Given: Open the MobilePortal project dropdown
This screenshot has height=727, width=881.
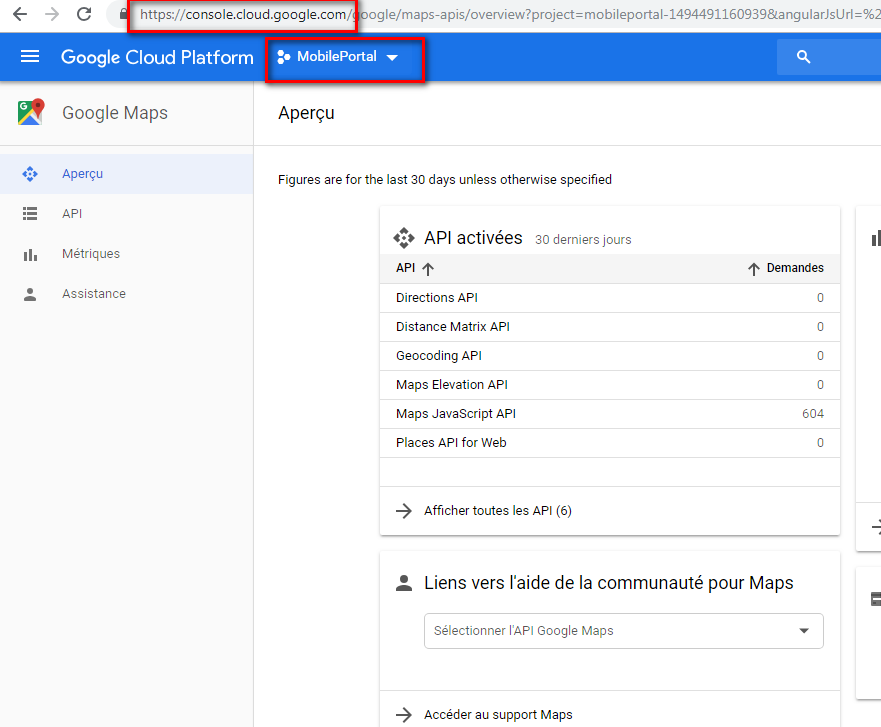Looking at the screenshot, I should pyautogui.click(x=338, y=58).
